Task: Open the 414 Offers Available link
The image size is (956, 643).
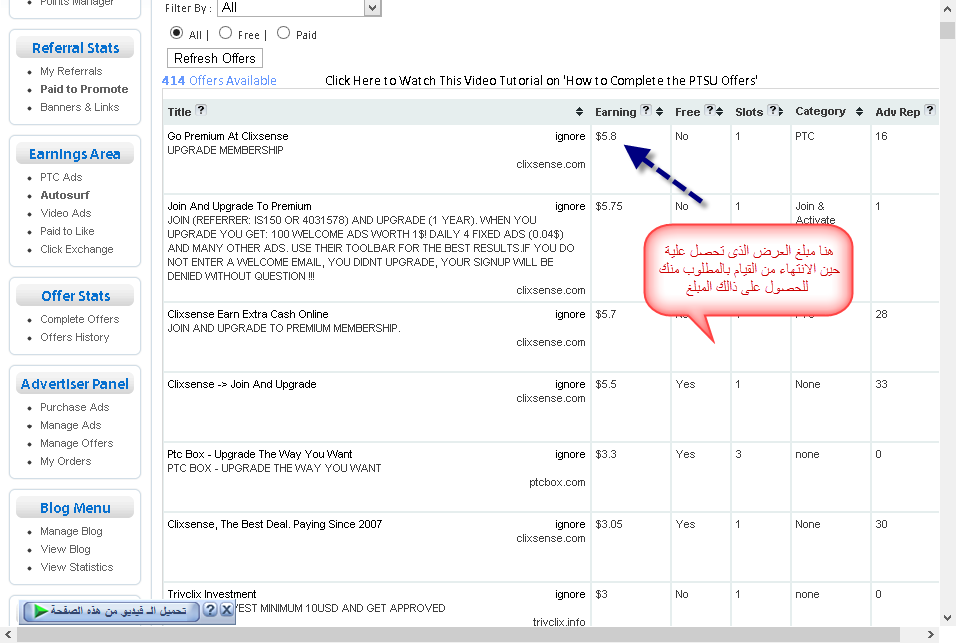Action: [x=219, y=80]
